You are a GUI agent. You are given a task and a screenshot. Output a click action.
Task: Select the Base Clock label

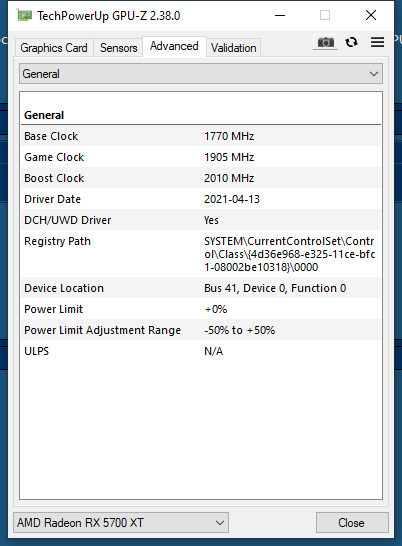[51, 136]
